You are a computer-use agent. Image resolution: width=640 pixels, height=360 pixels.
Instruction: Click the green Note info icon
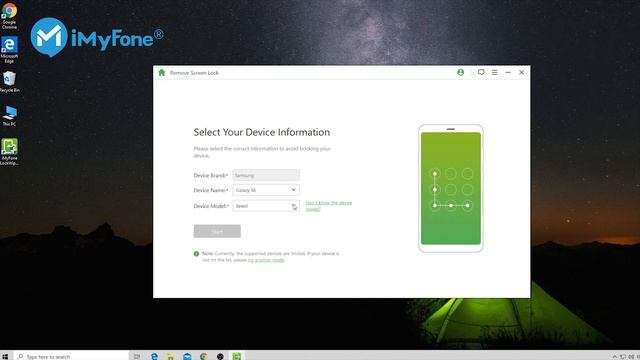196,253
